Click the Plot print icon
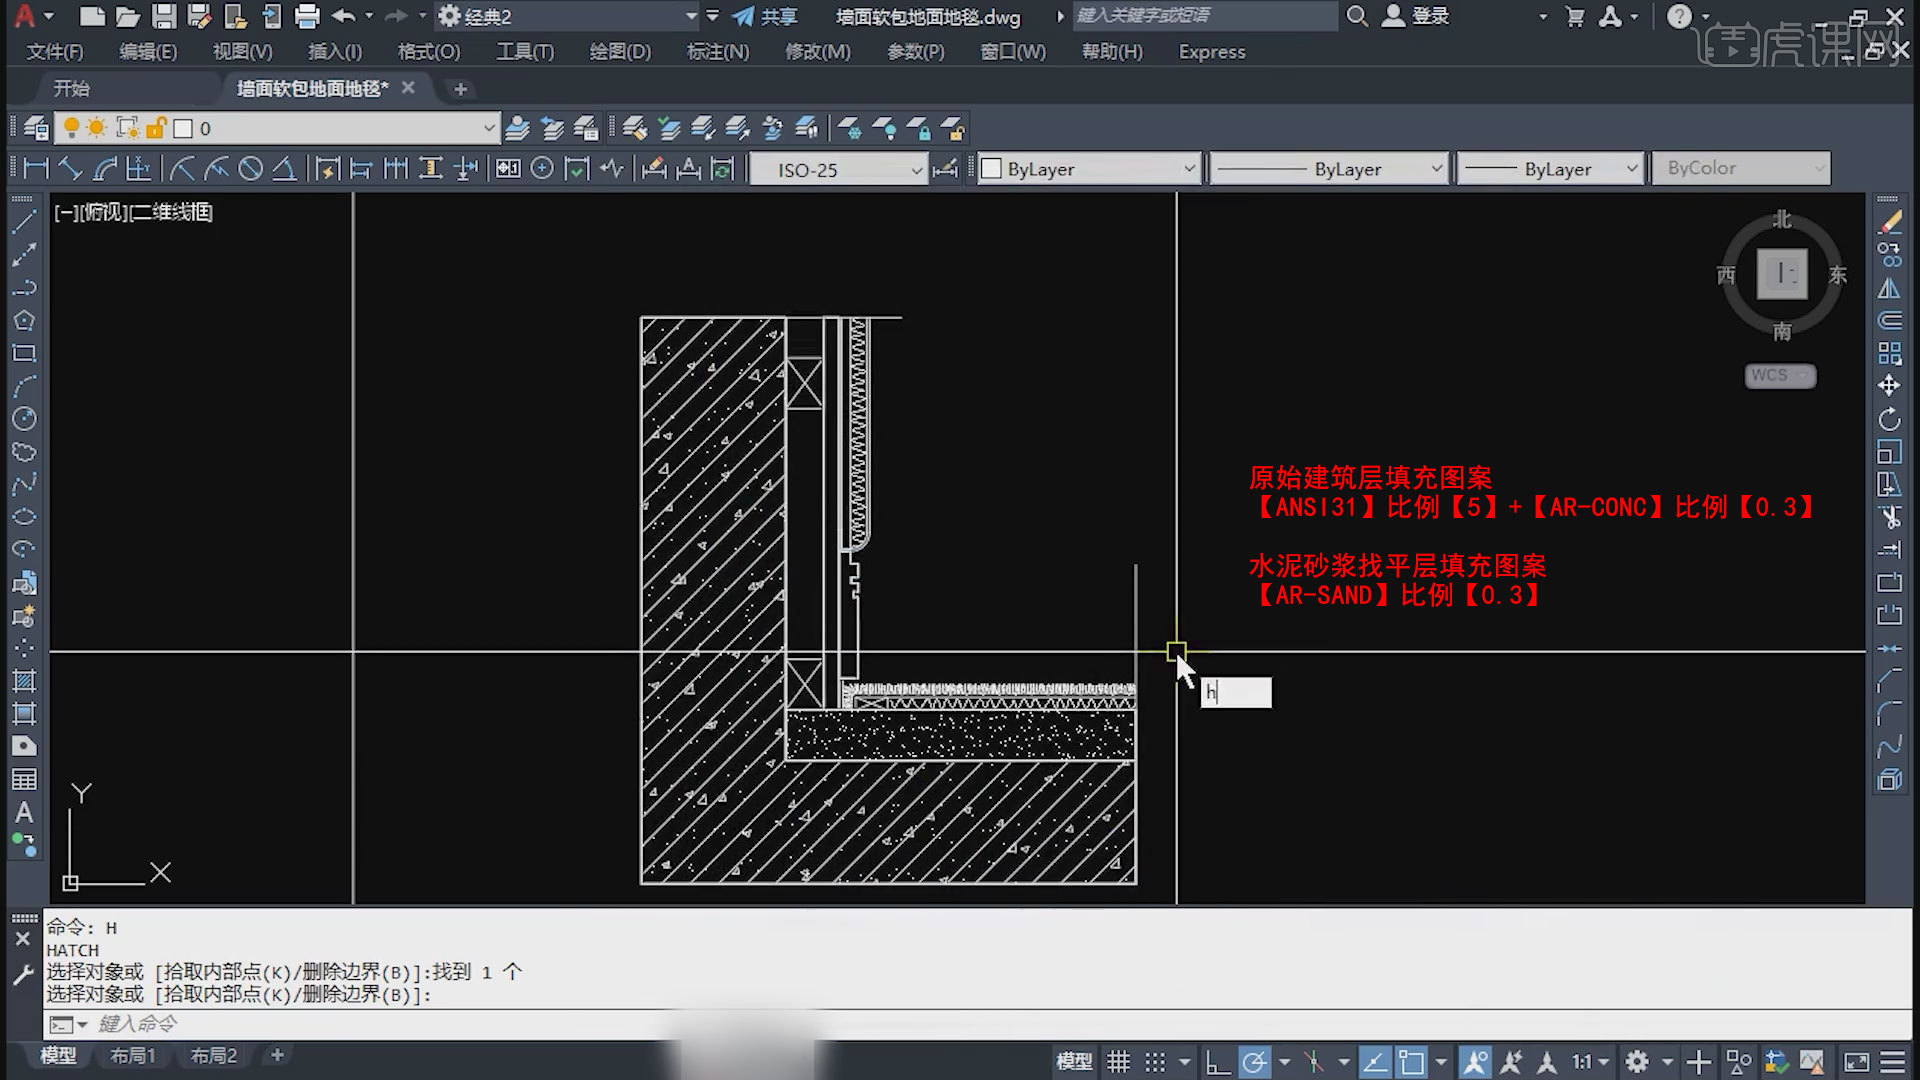1920x1080 pixels. click(x=307, y=16)
